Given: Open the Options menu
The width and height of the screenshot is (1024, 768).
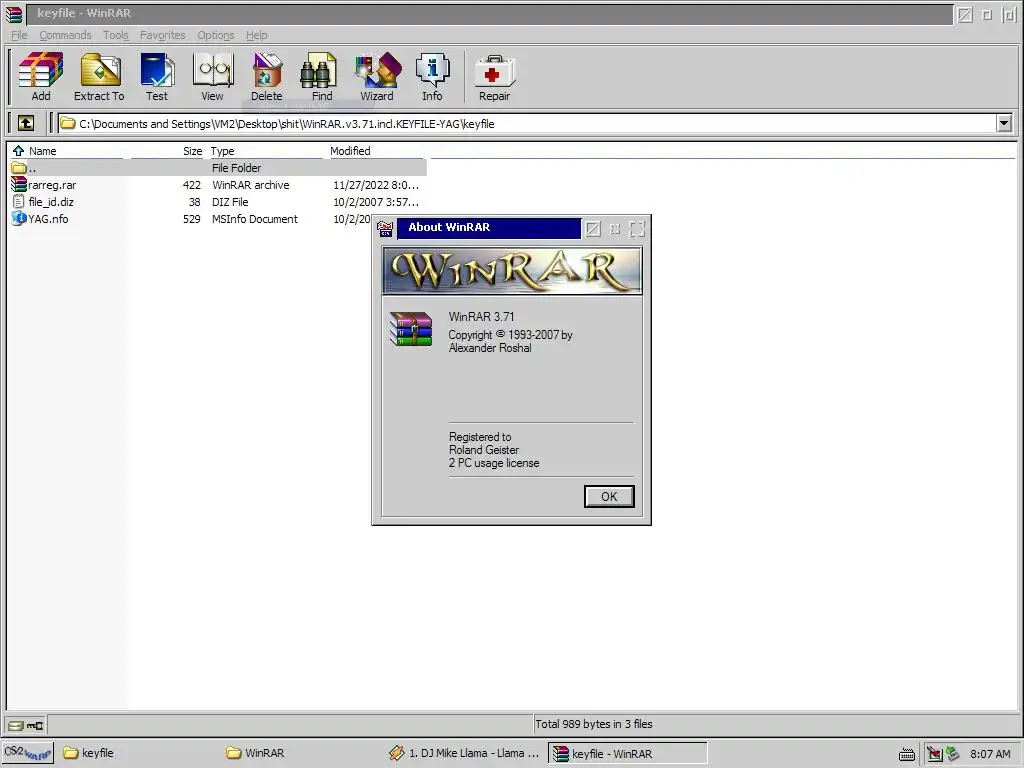Looking at the screenshot, I should [216, 35].
